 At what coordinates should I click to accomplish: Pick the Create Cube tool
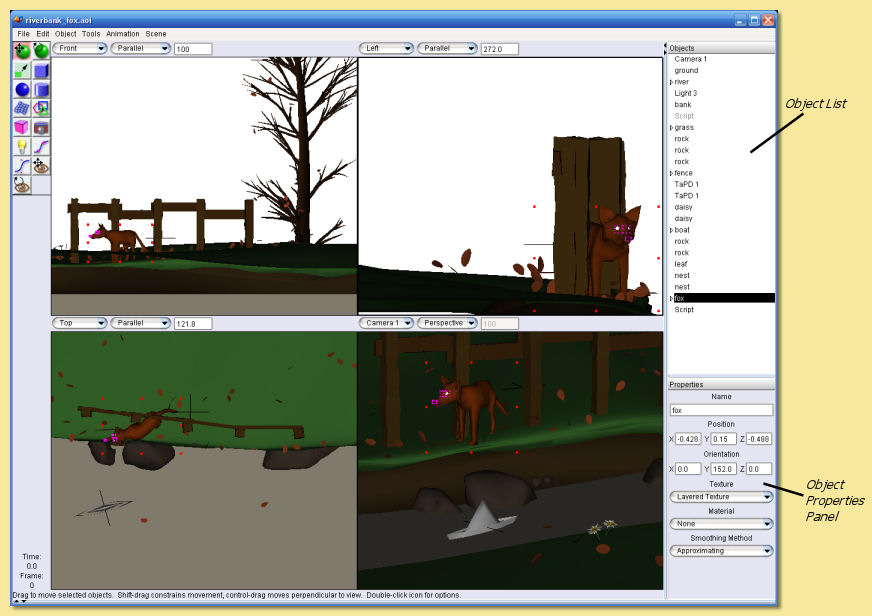point(41,70)
